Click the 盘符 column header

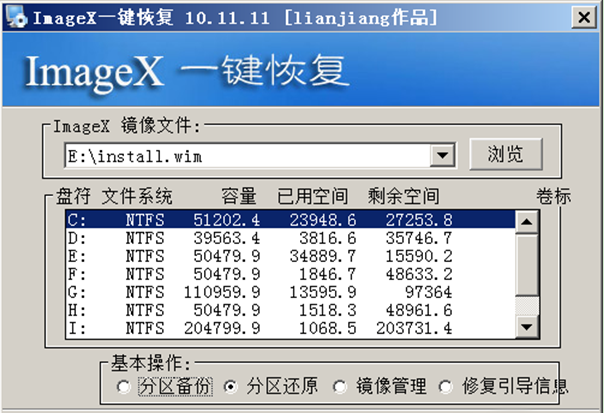[73, 196]
